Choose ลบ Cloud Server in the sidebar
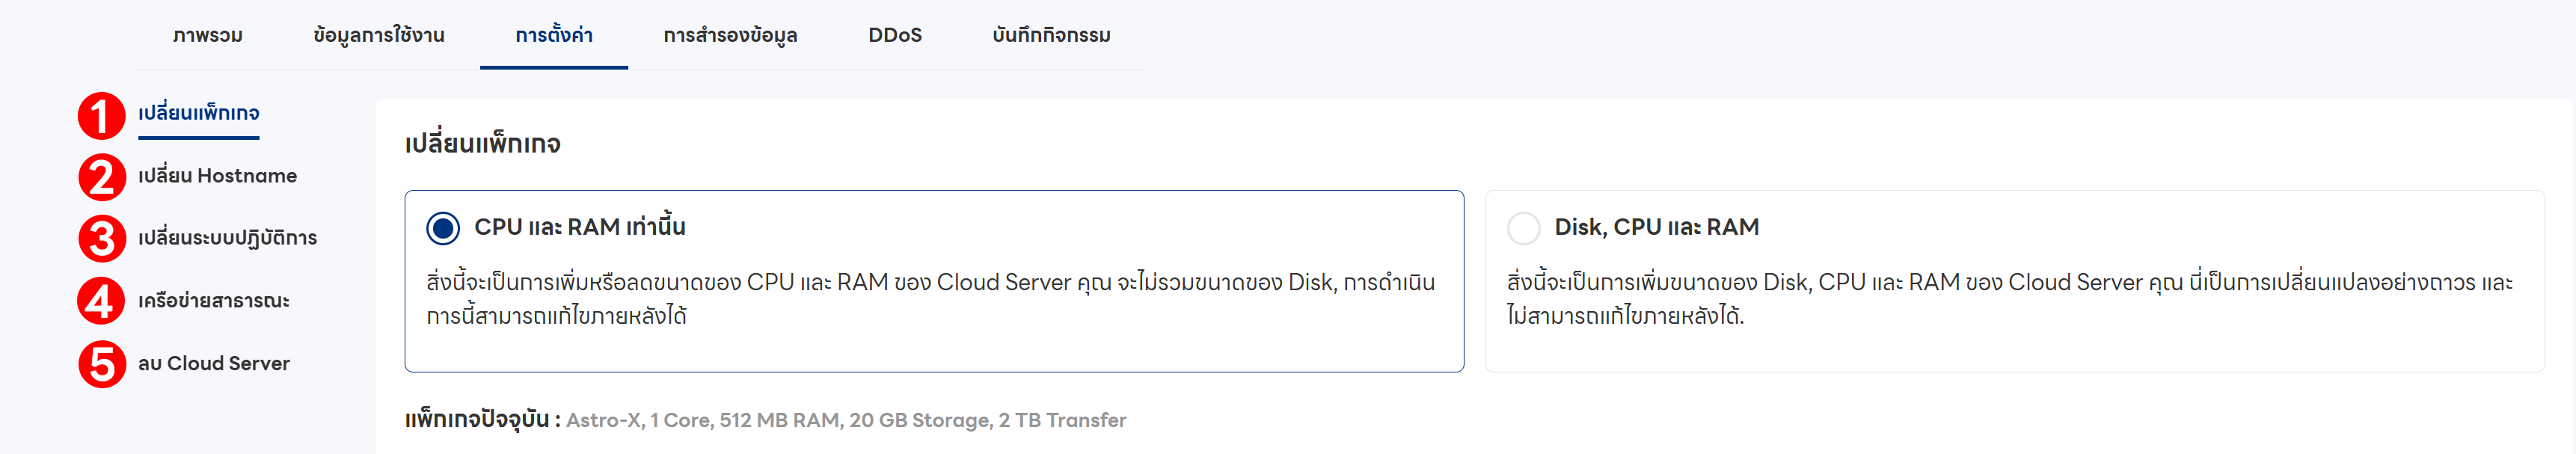The image size is (2576, 454). pos(214,364)
